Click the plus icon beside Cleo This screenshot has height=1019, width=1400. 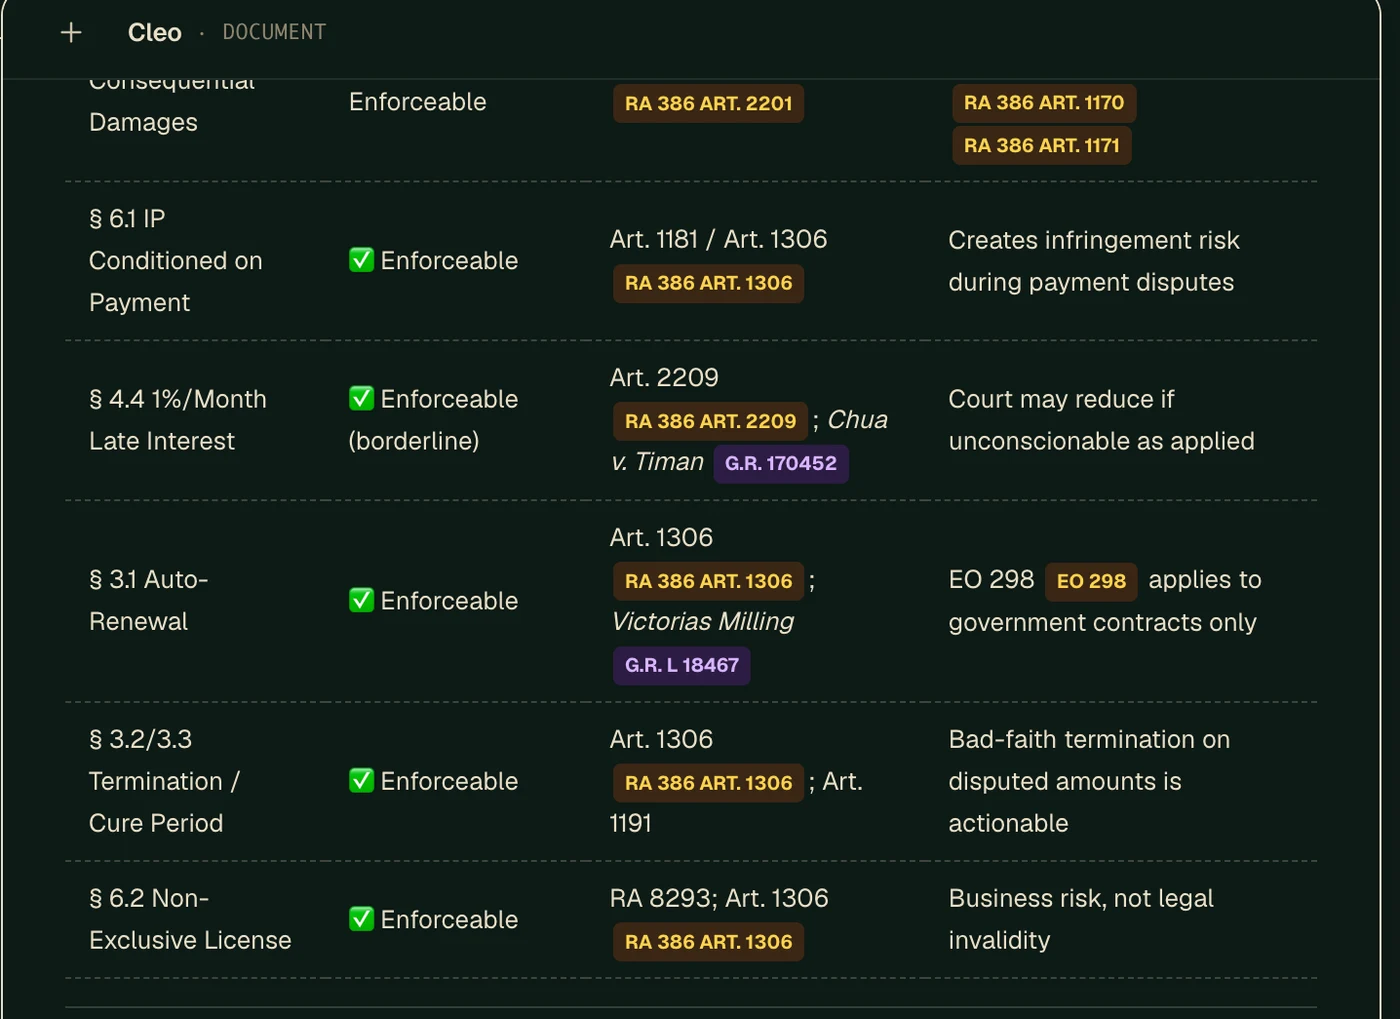tap(71, 33)
